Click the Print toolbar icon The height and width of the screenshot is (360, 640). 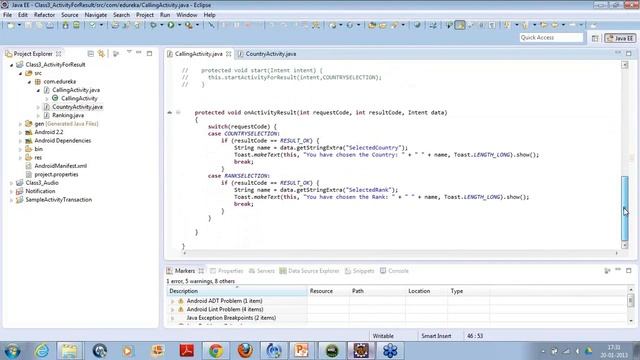click(x=50, y=25)
